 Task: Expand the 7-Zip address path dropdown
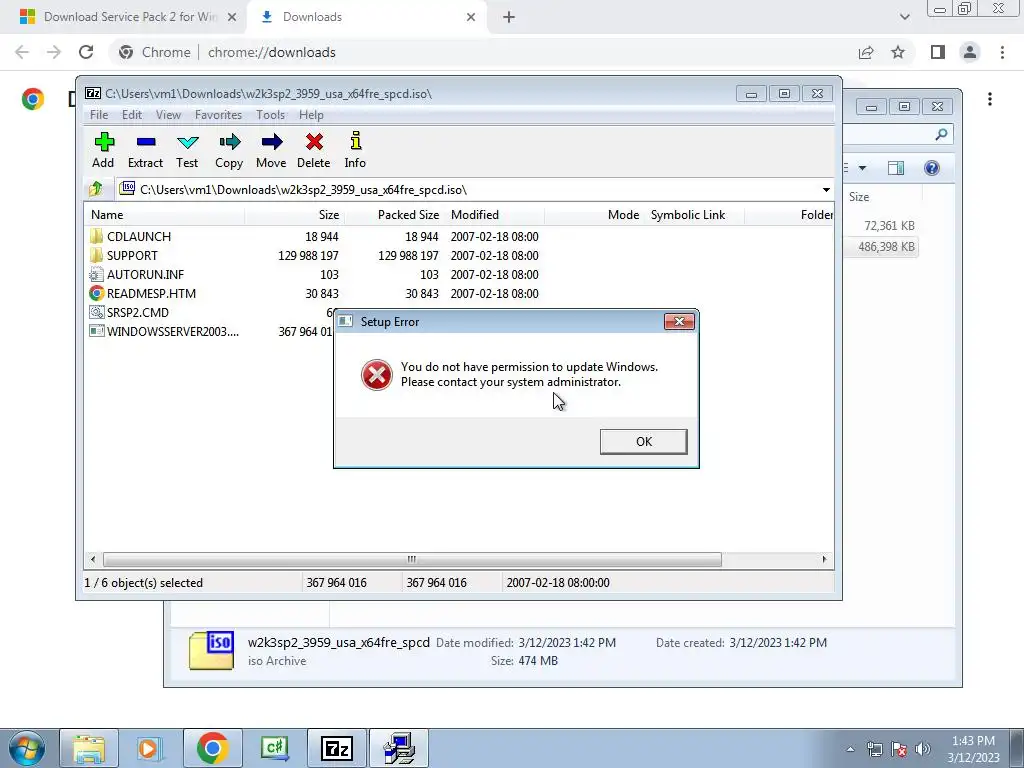(826, 190)
